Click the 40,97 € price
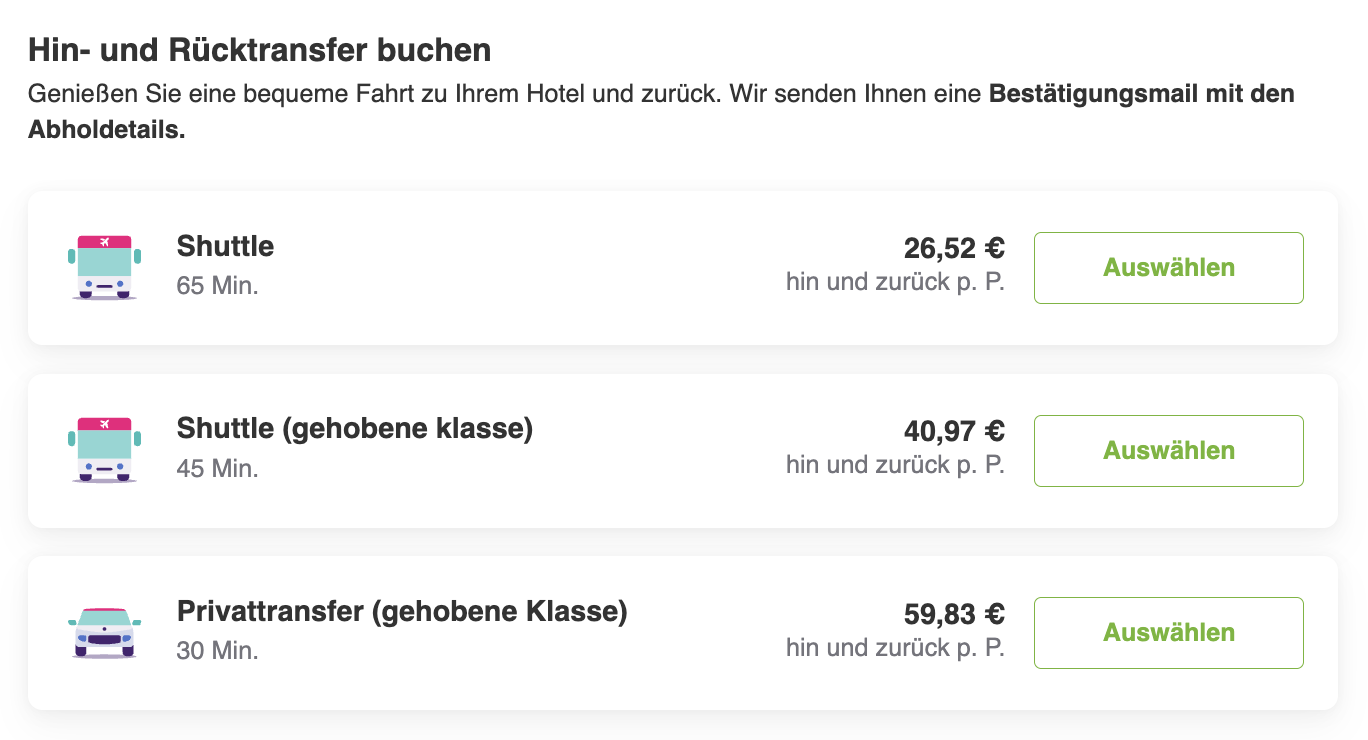This screenshot has height=740, width=1368. click(x=954, y=431)
